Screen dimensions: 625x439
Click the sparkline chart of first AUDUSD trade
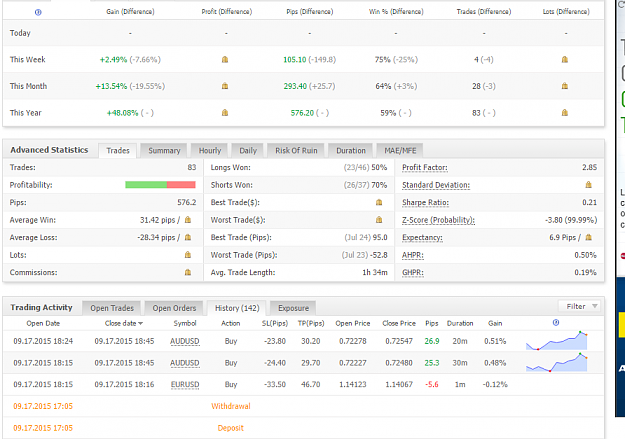coord(556,341)
